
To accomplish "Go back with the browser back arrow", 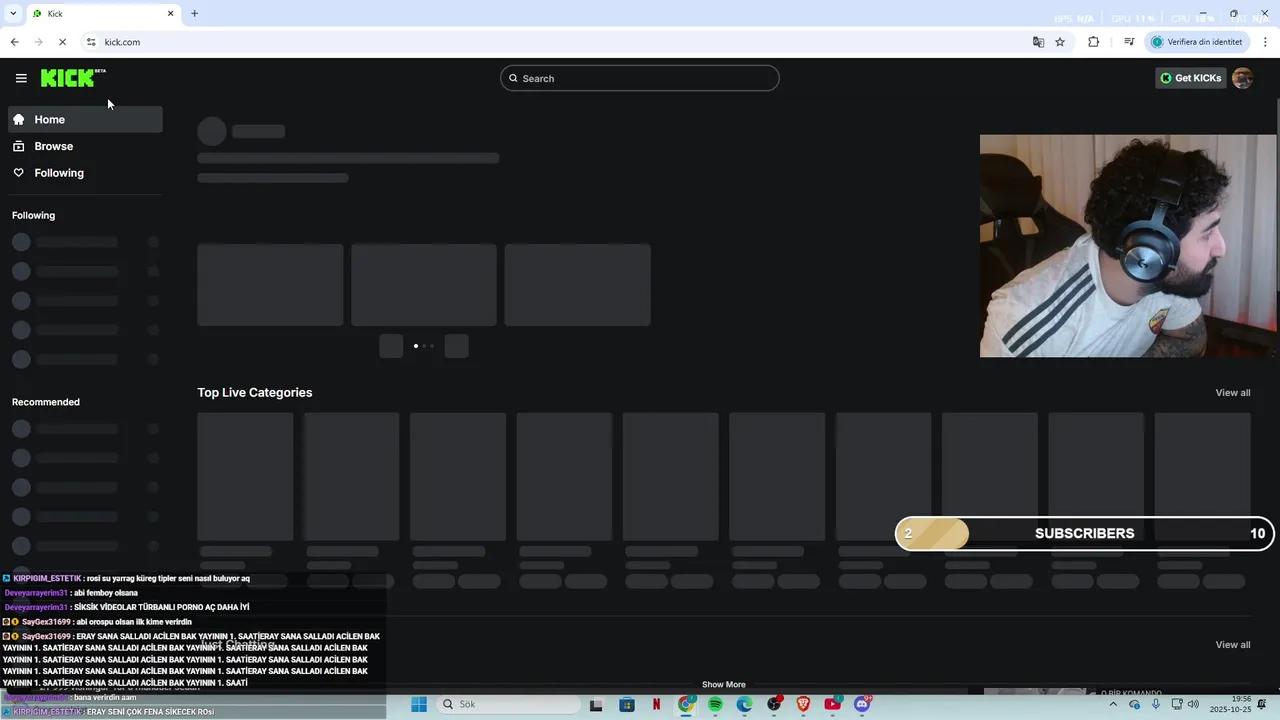I will [x=14, y=42].
